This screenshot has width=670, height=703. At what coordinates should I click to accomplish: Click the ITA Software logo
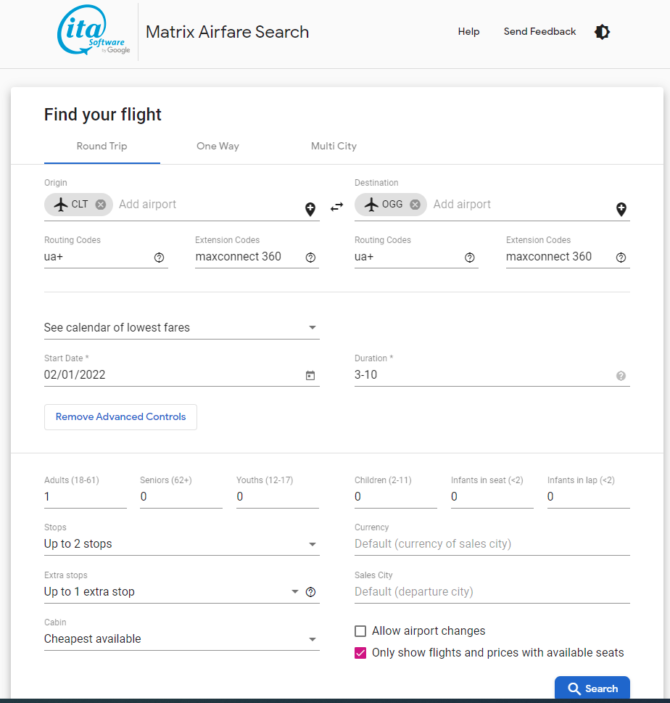tap(93, 30)
